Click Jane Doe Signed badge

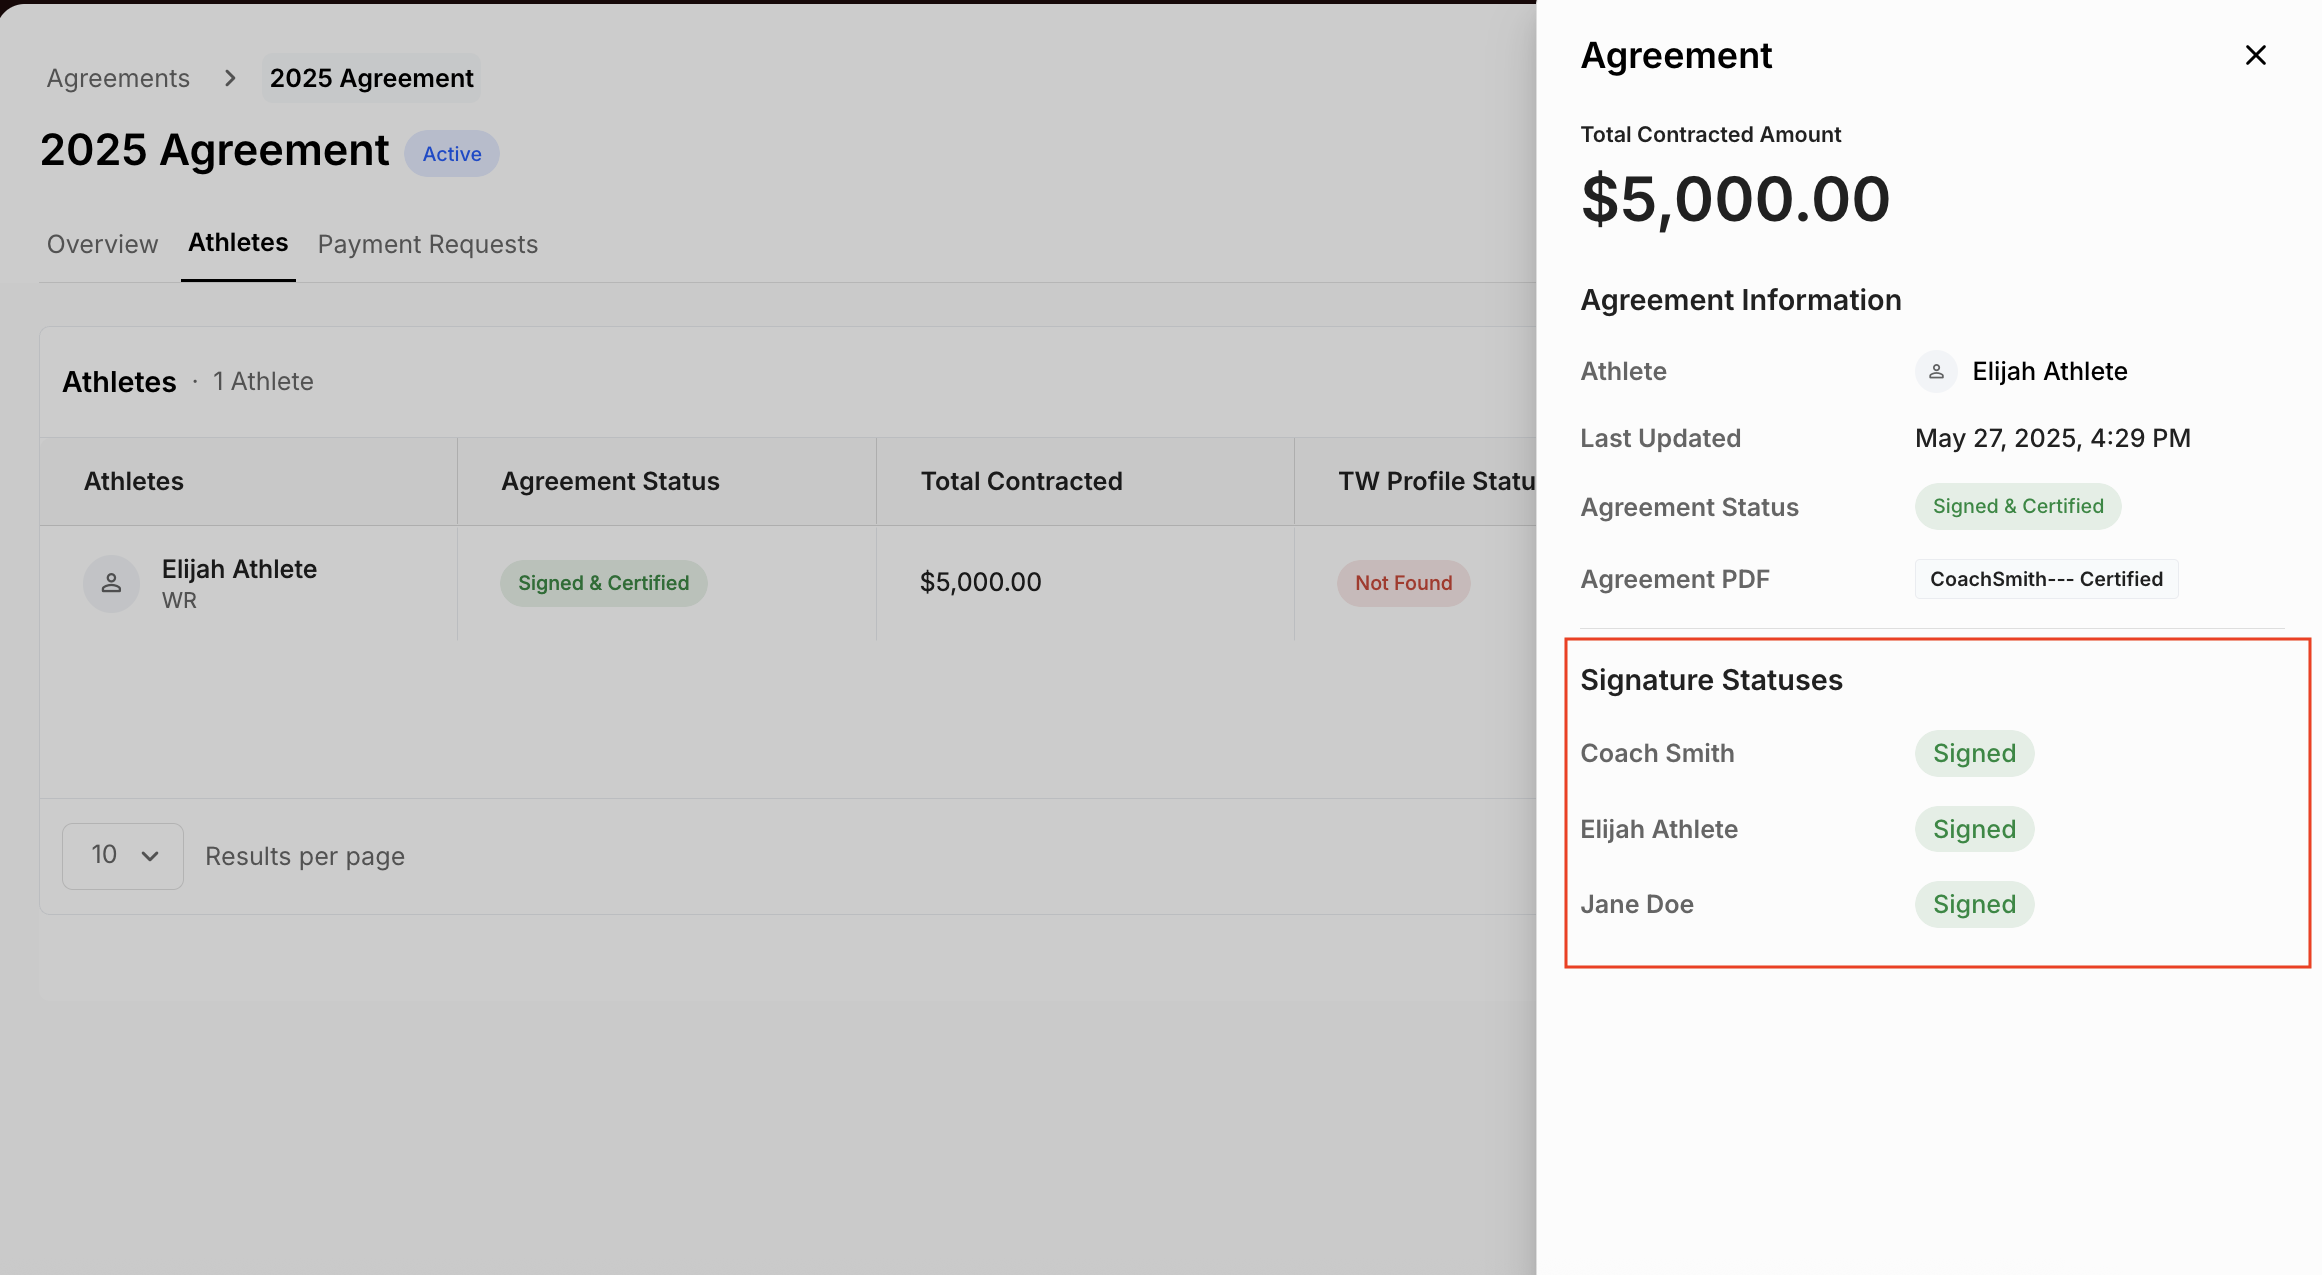tap(1974, 904)
